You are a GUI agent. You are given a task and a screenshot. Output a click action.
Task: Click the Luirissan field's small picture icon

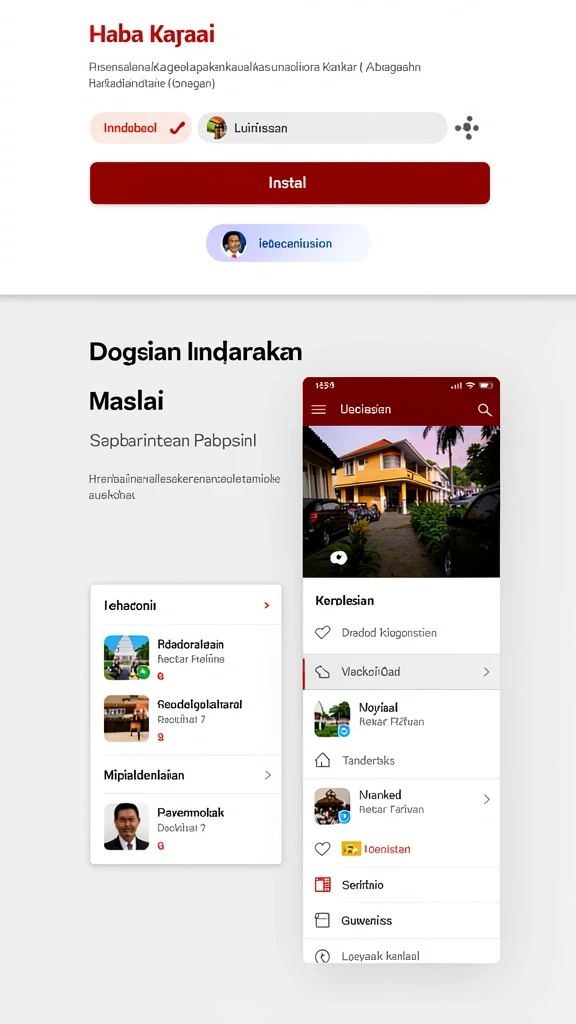coord(217,127)
